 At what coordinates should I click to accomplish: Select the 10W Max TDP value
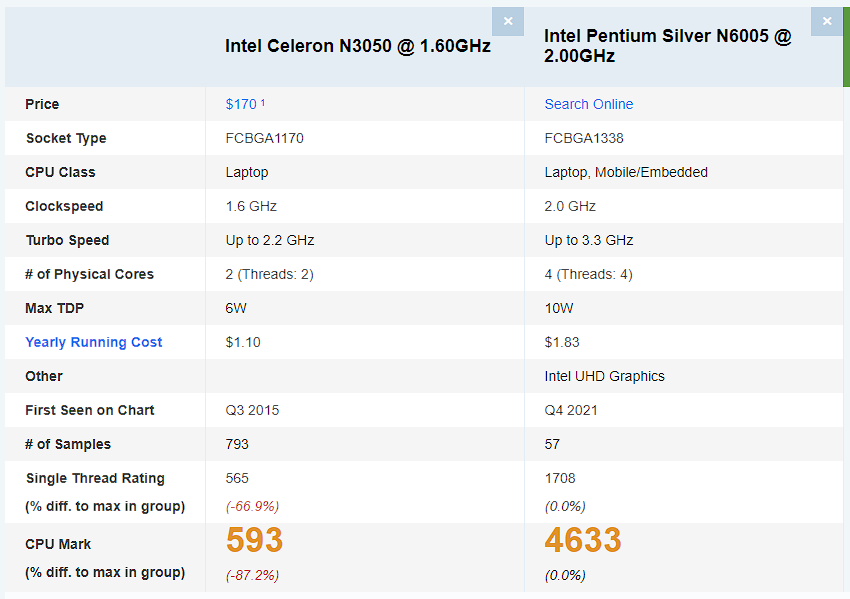(558, 308)
